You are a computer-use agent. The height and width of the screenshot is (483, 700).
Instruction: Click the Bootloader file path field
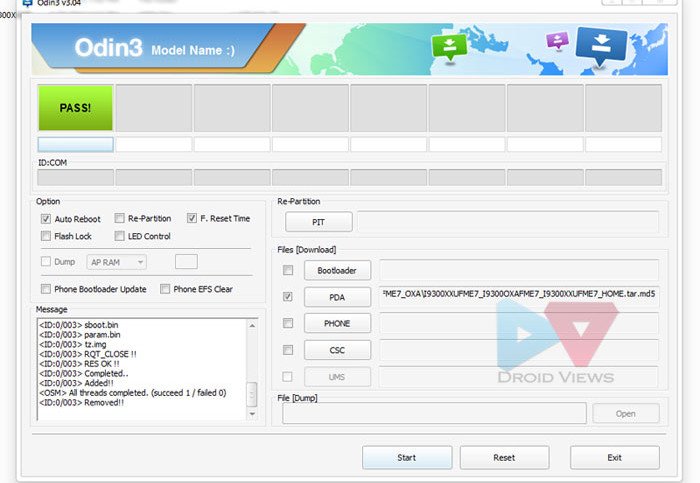point(519,270)
